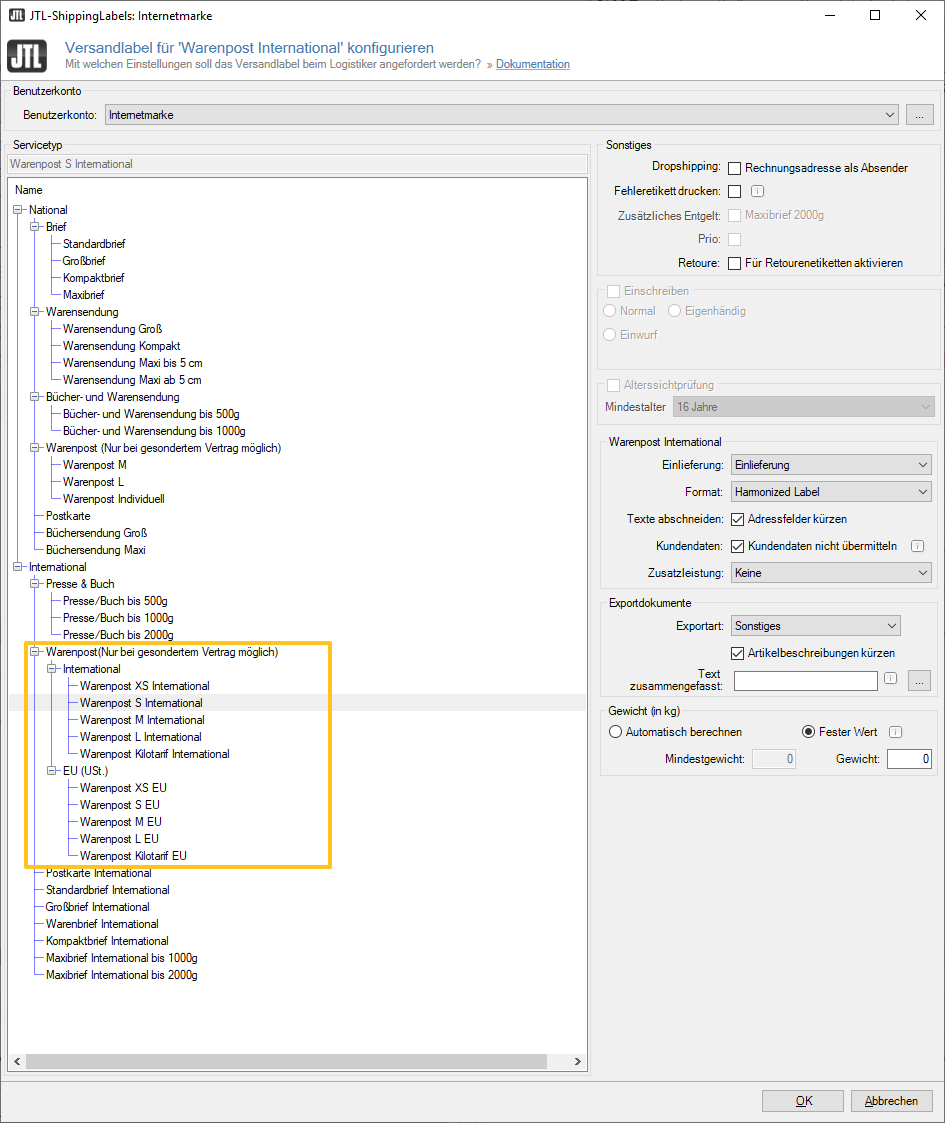
Task: Toggle Für Retourenetiketten aktivieren checkbox
Action: [735, 263]
